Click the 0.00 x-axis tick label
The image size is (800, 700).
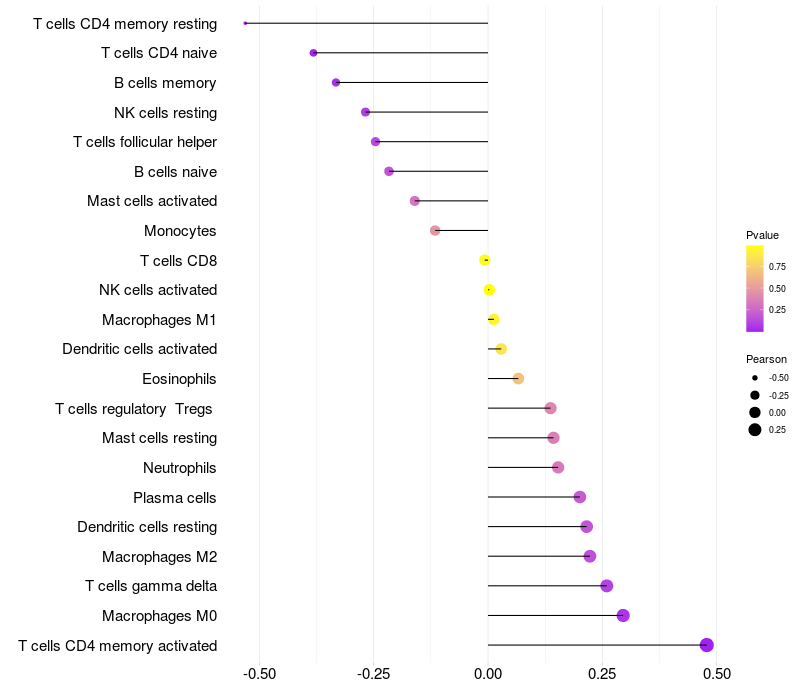tap(488, 673)
